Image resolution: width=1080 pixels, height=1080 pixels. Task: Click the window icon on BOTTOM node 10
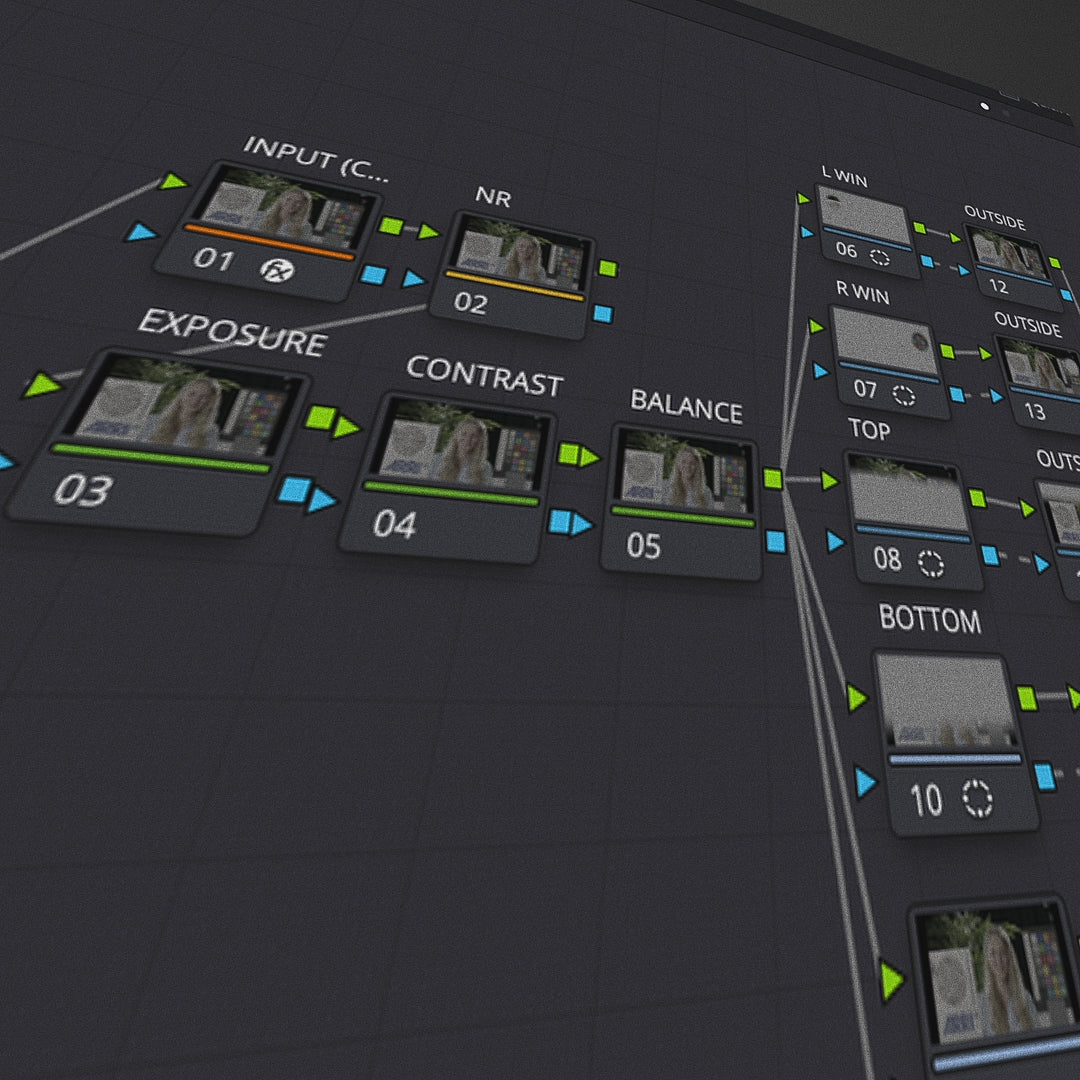(977, 800)
